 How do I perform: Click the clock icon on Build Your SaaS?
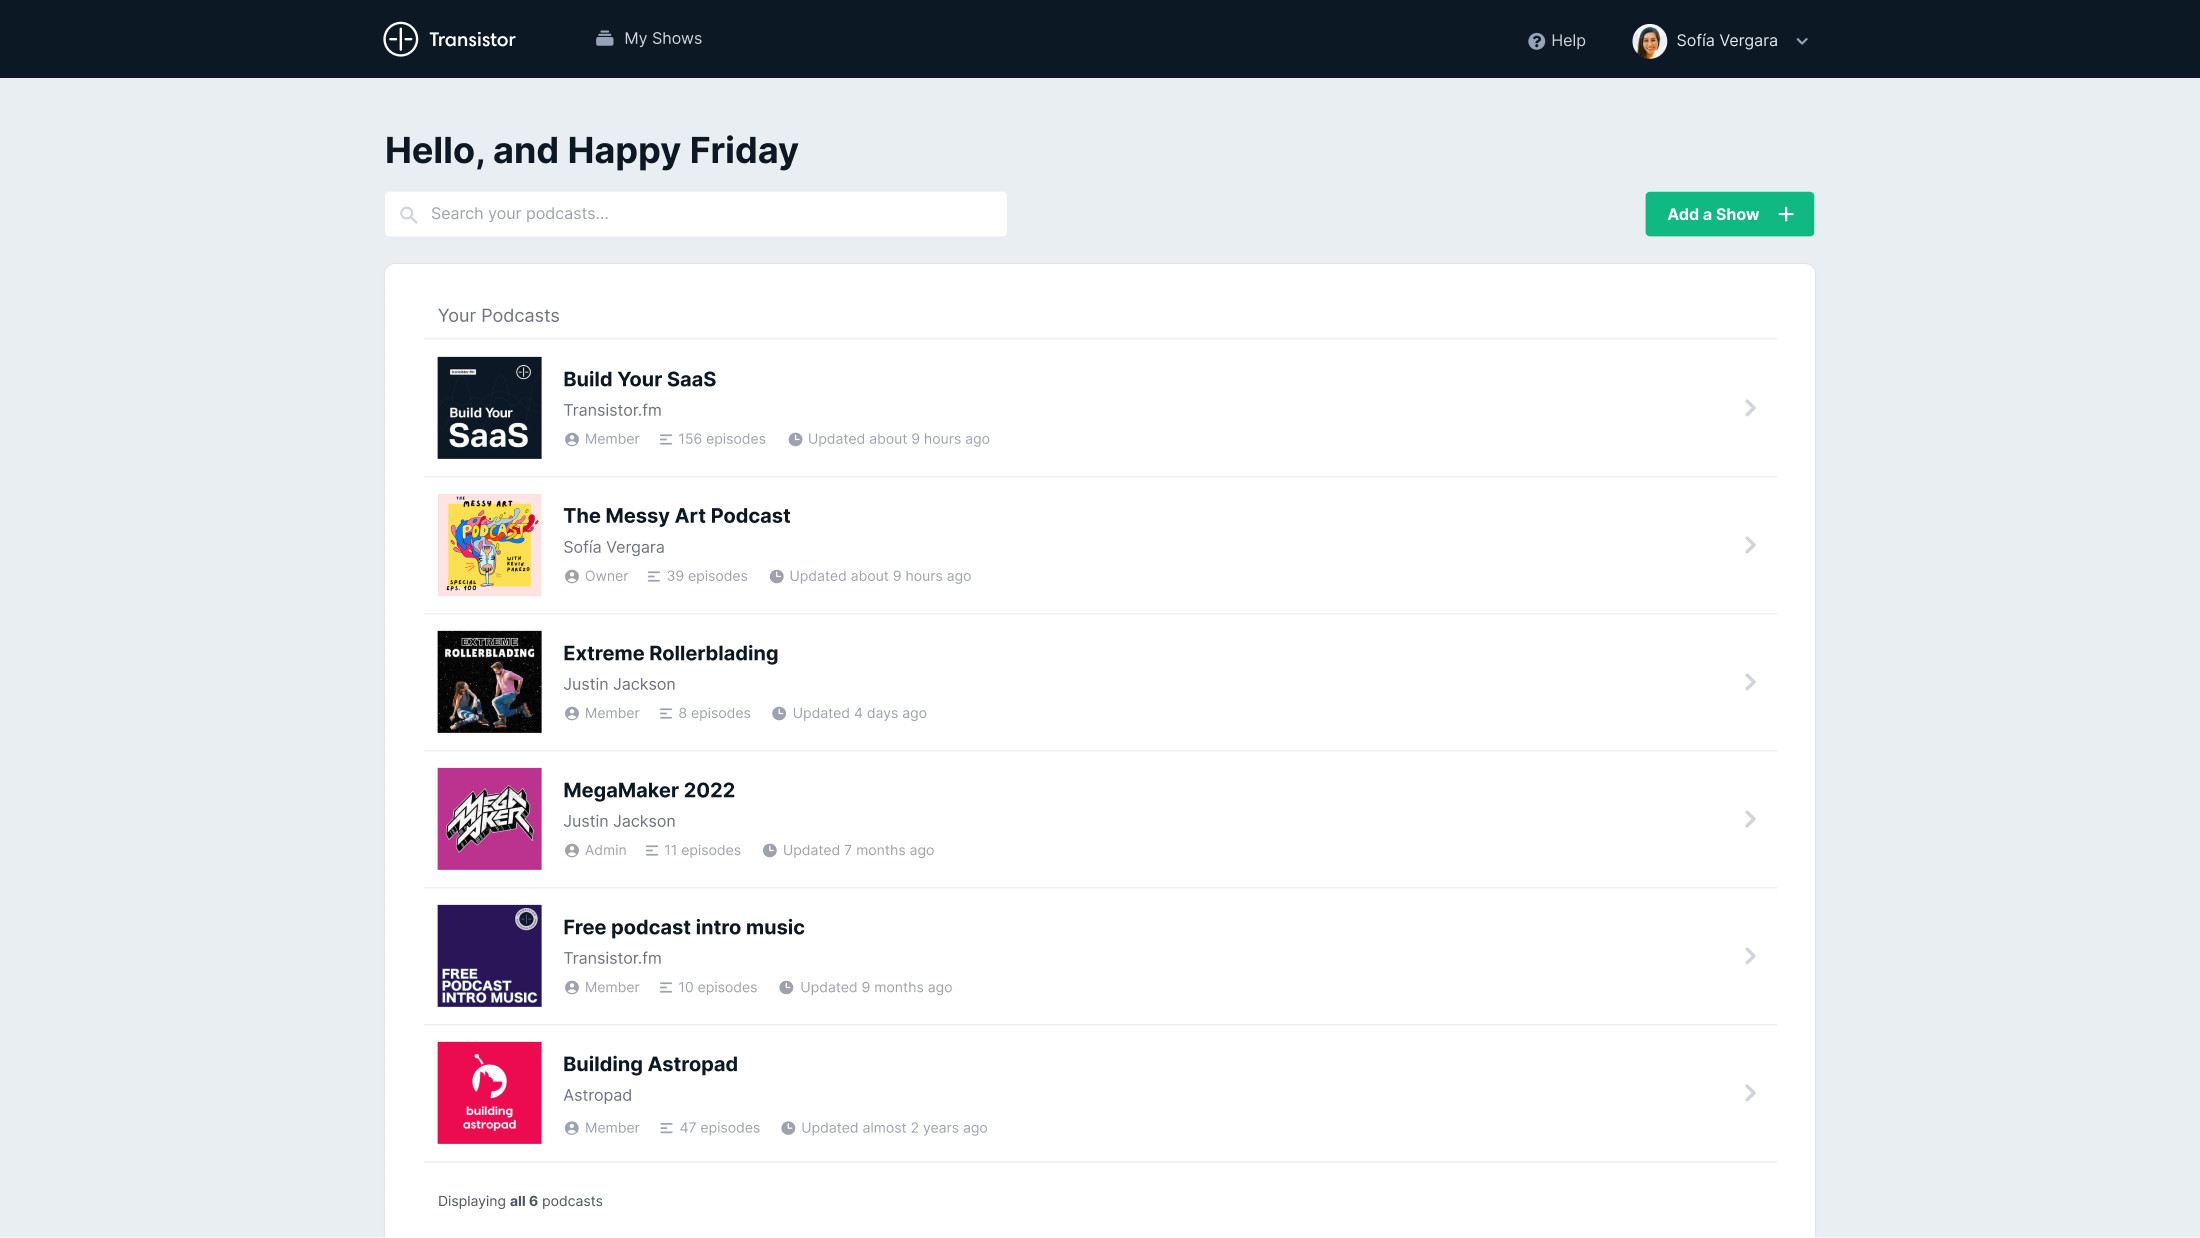[795, 439]
